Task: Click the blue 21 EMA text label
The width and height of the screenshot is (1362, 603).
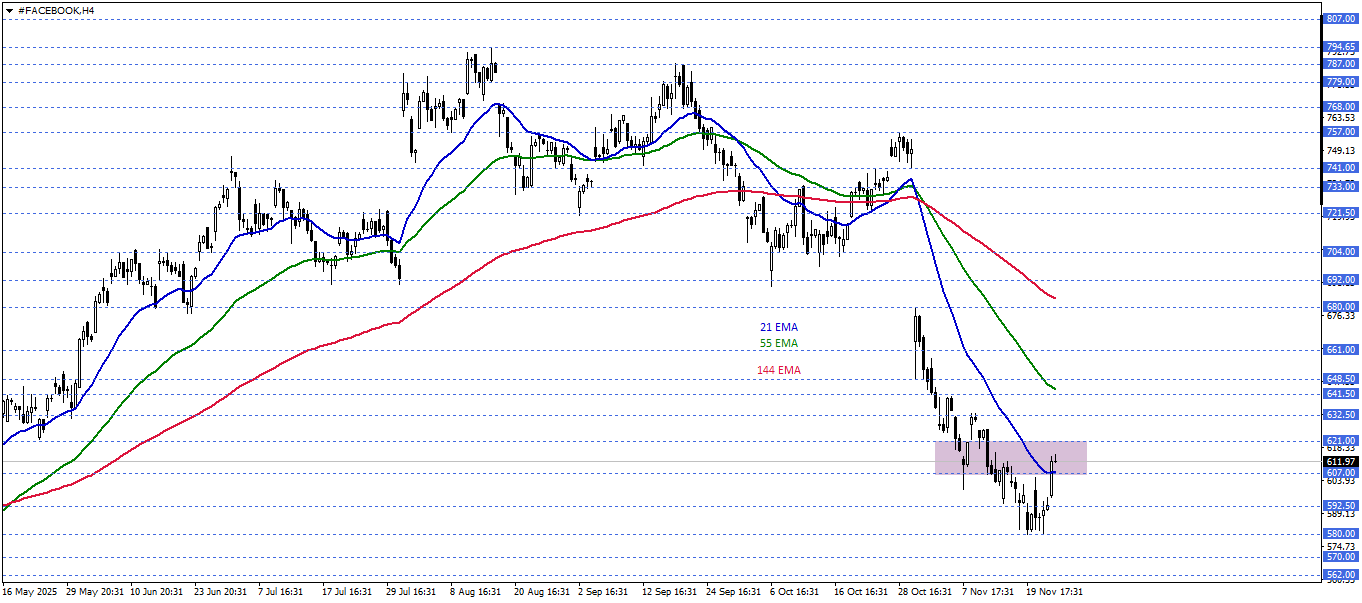Action: coord(778,327)
